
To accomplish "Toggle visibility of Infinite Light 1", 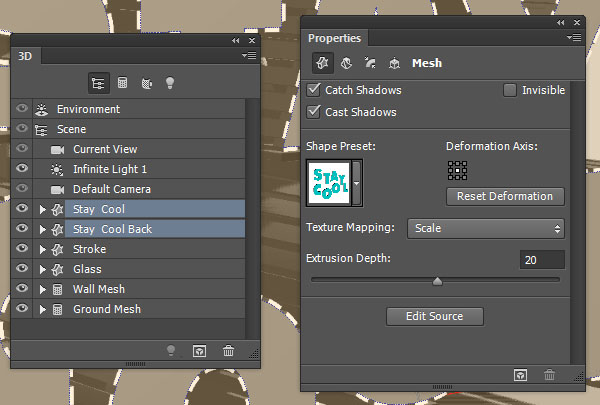I will (22, 168).
